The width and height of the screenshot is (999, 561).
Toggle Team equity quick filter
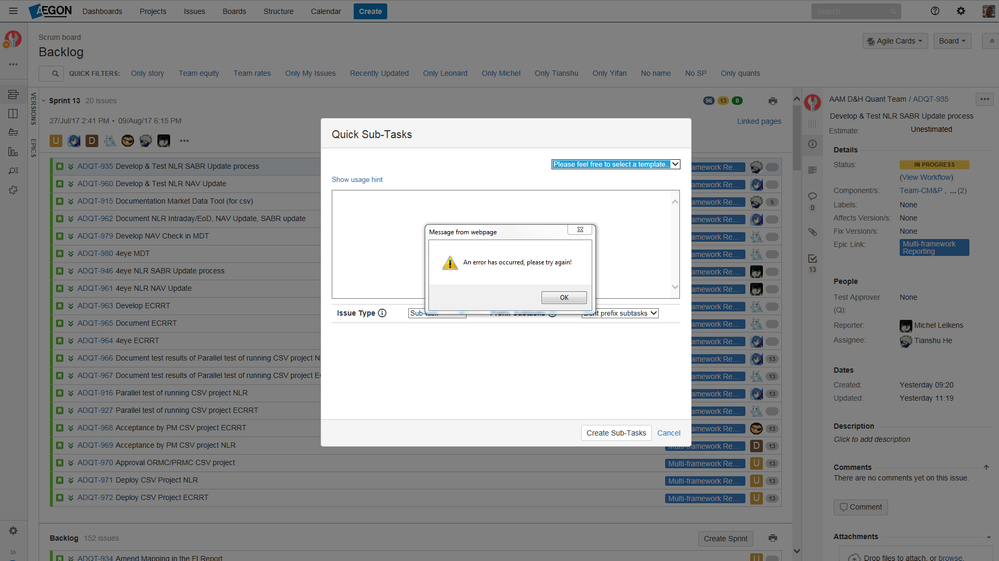point(199,73)
